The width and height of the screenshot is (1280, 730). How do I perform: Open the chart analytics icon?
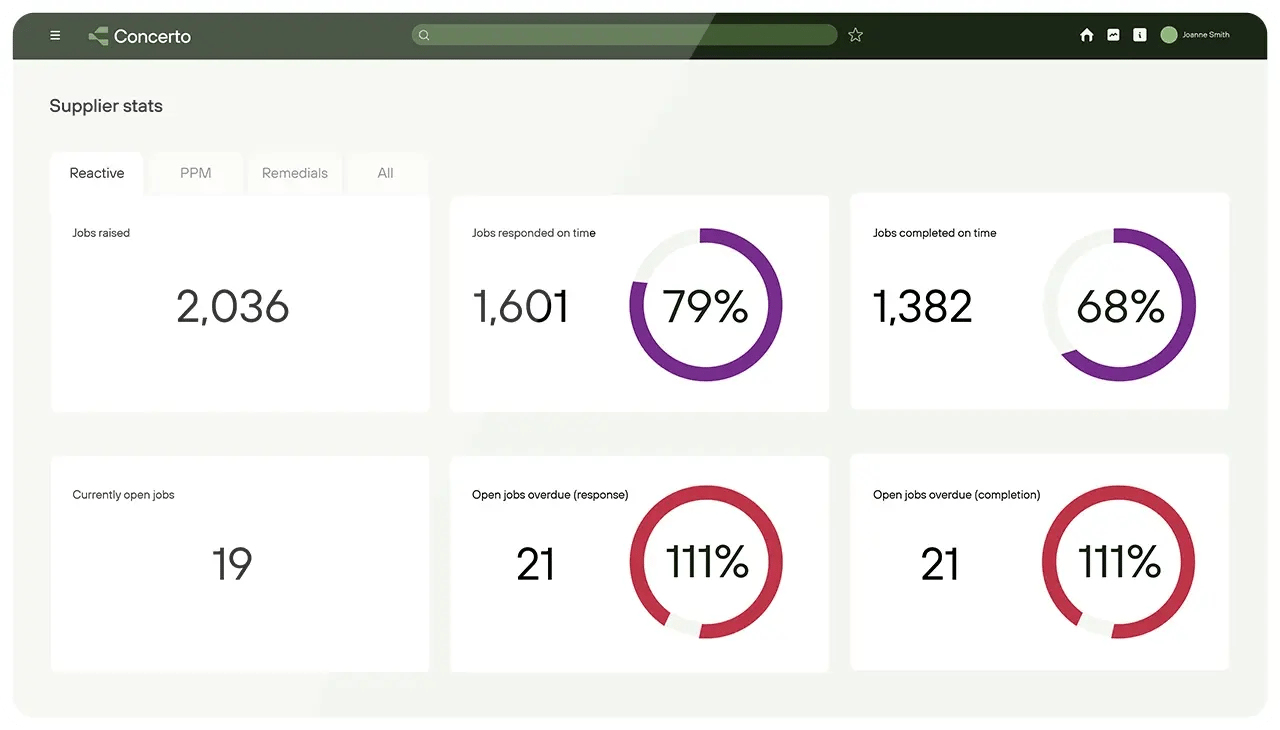point(1113,35)
